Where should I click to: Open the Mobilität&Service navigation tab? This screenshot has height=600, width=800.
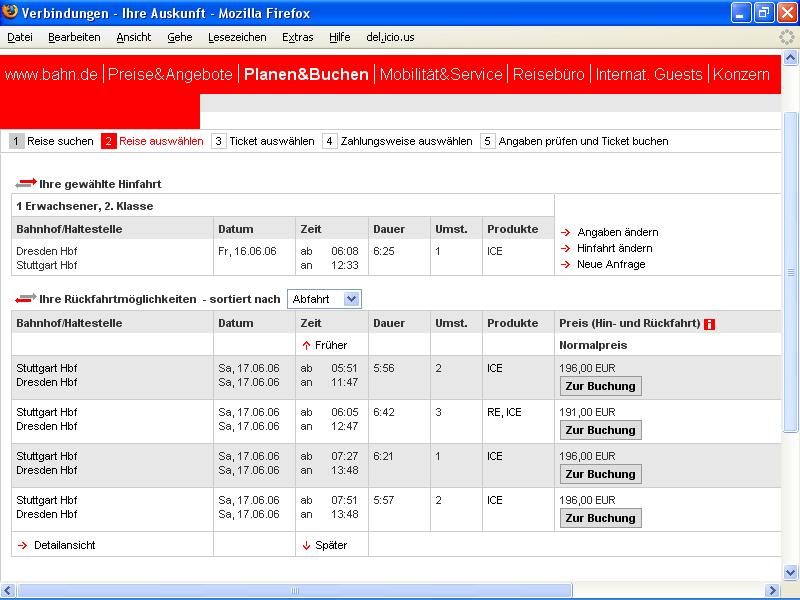point(441,74)
